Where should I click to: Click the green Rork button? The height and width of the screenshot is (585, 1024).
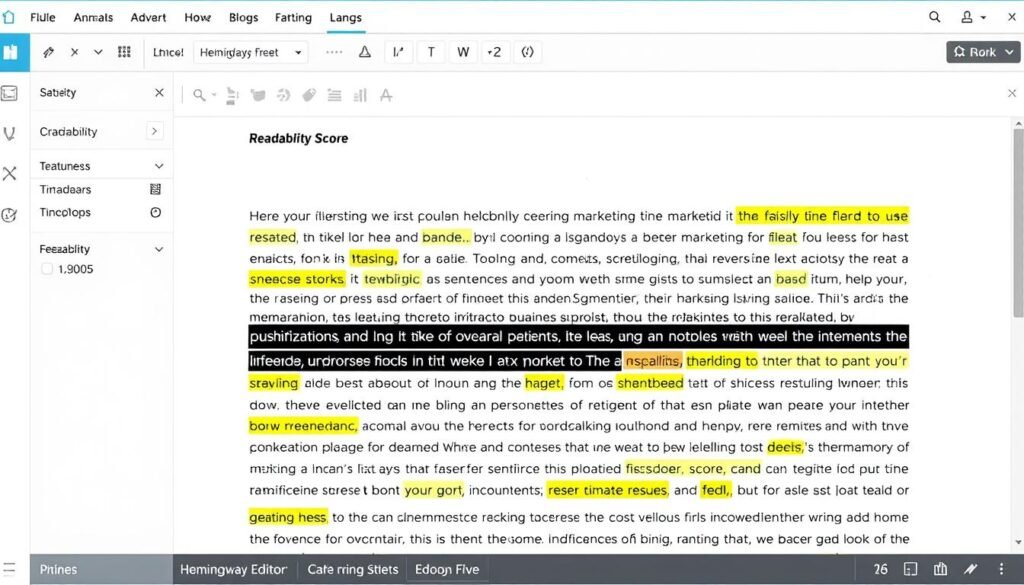pyautogui.click(x=983, y=51)
